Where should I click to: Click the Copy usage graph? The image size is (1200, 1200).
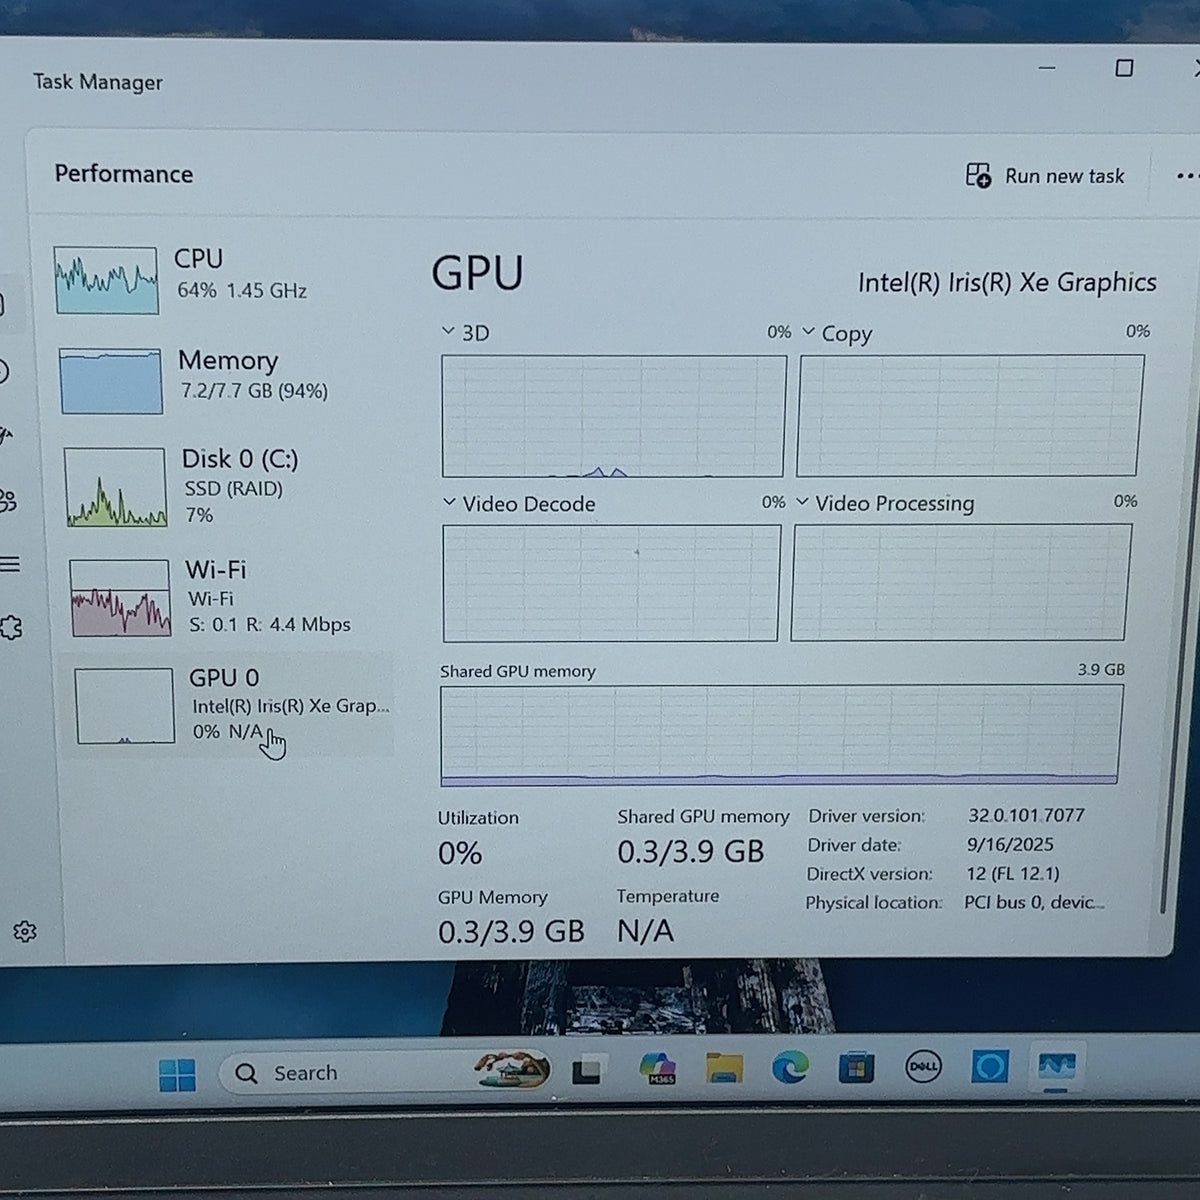click(970, 415)
